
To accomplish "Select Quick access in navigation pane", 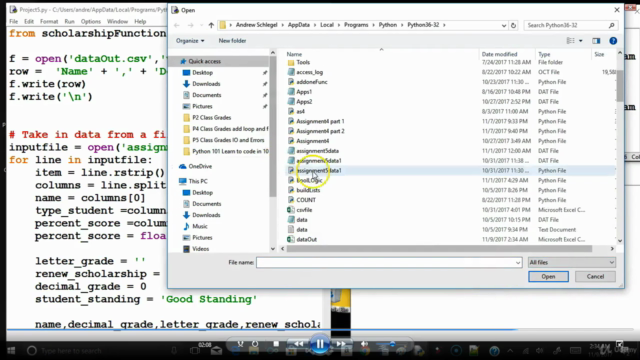I will [x=204, y=61].
